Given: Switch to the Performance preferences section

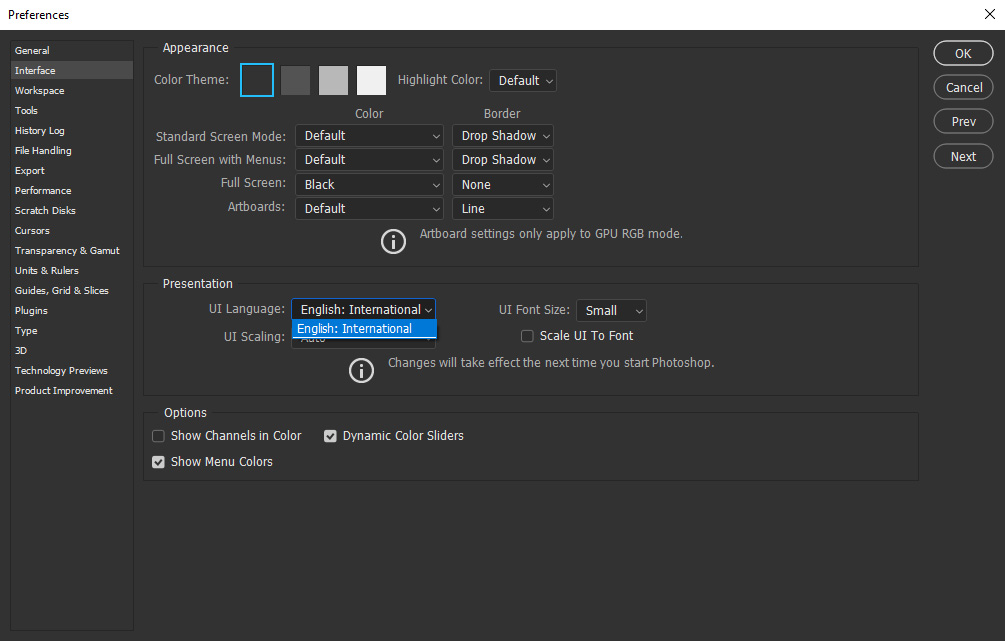Looking at the screenshot, I should coord(42,190).
